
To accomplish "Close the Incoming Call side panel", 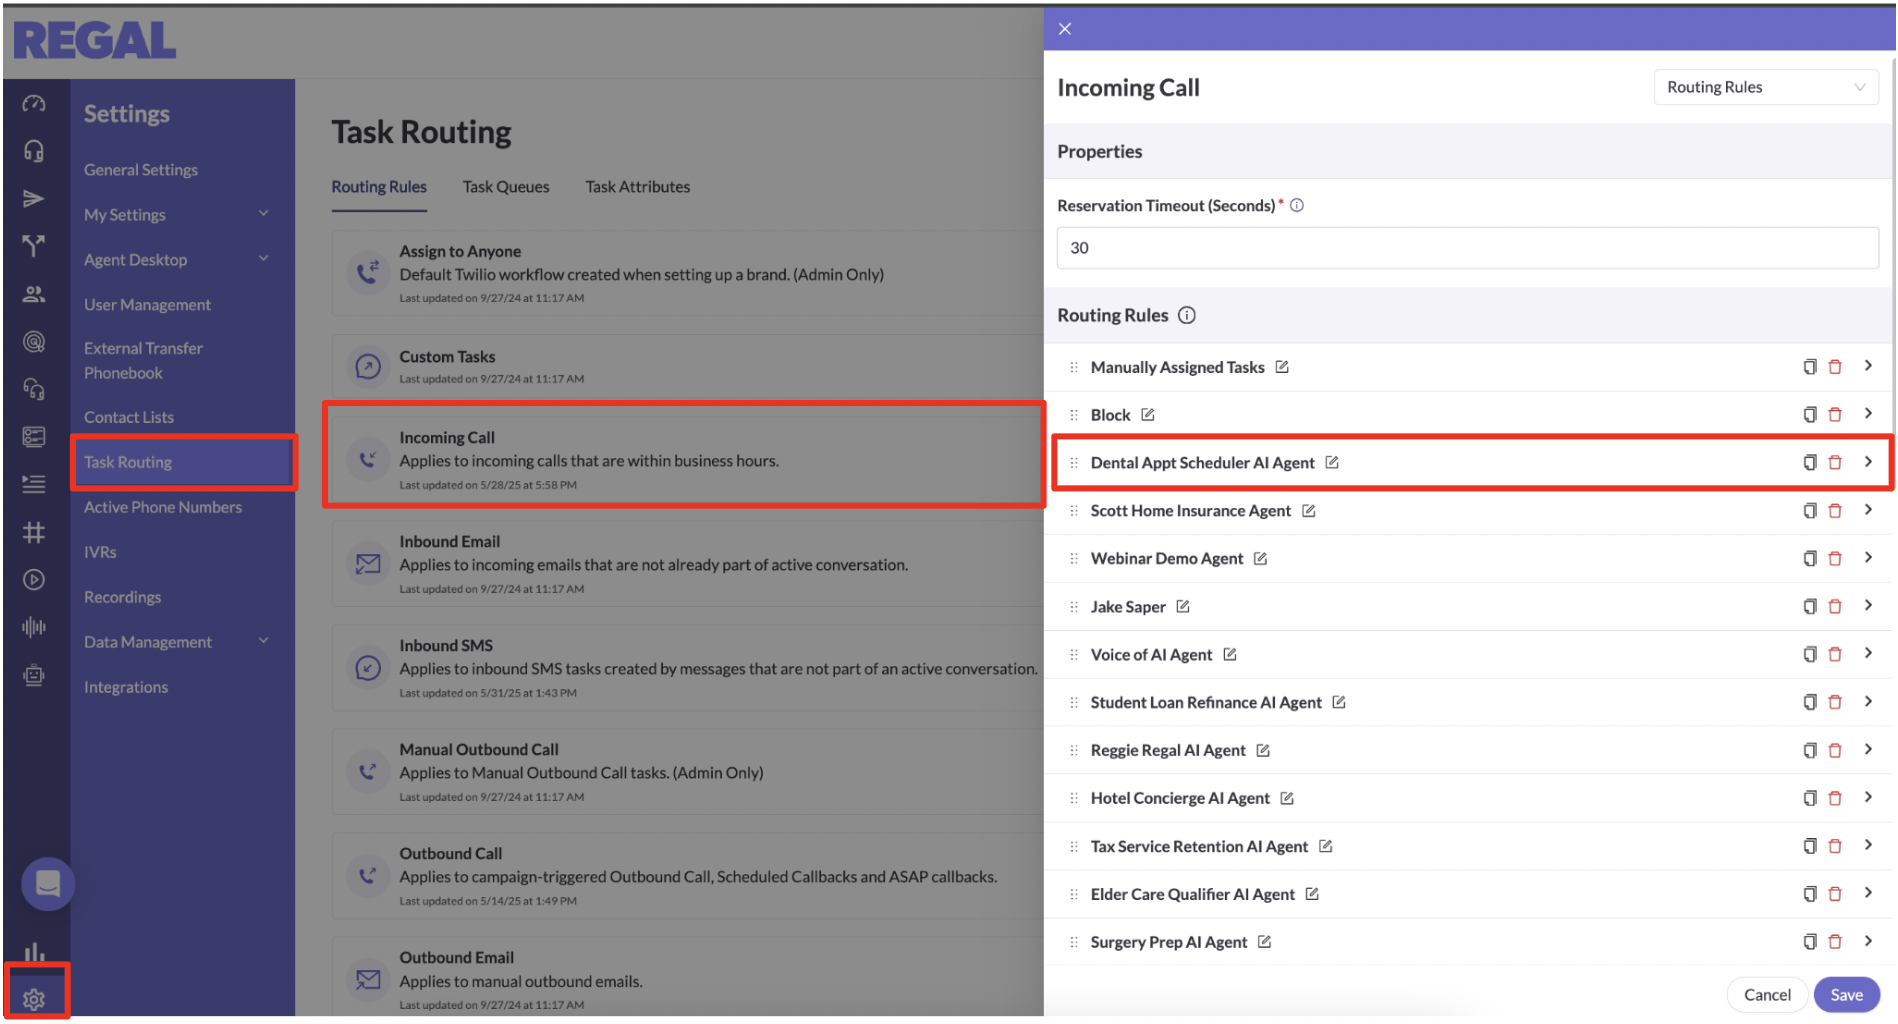I will [x=1065, y=29].
